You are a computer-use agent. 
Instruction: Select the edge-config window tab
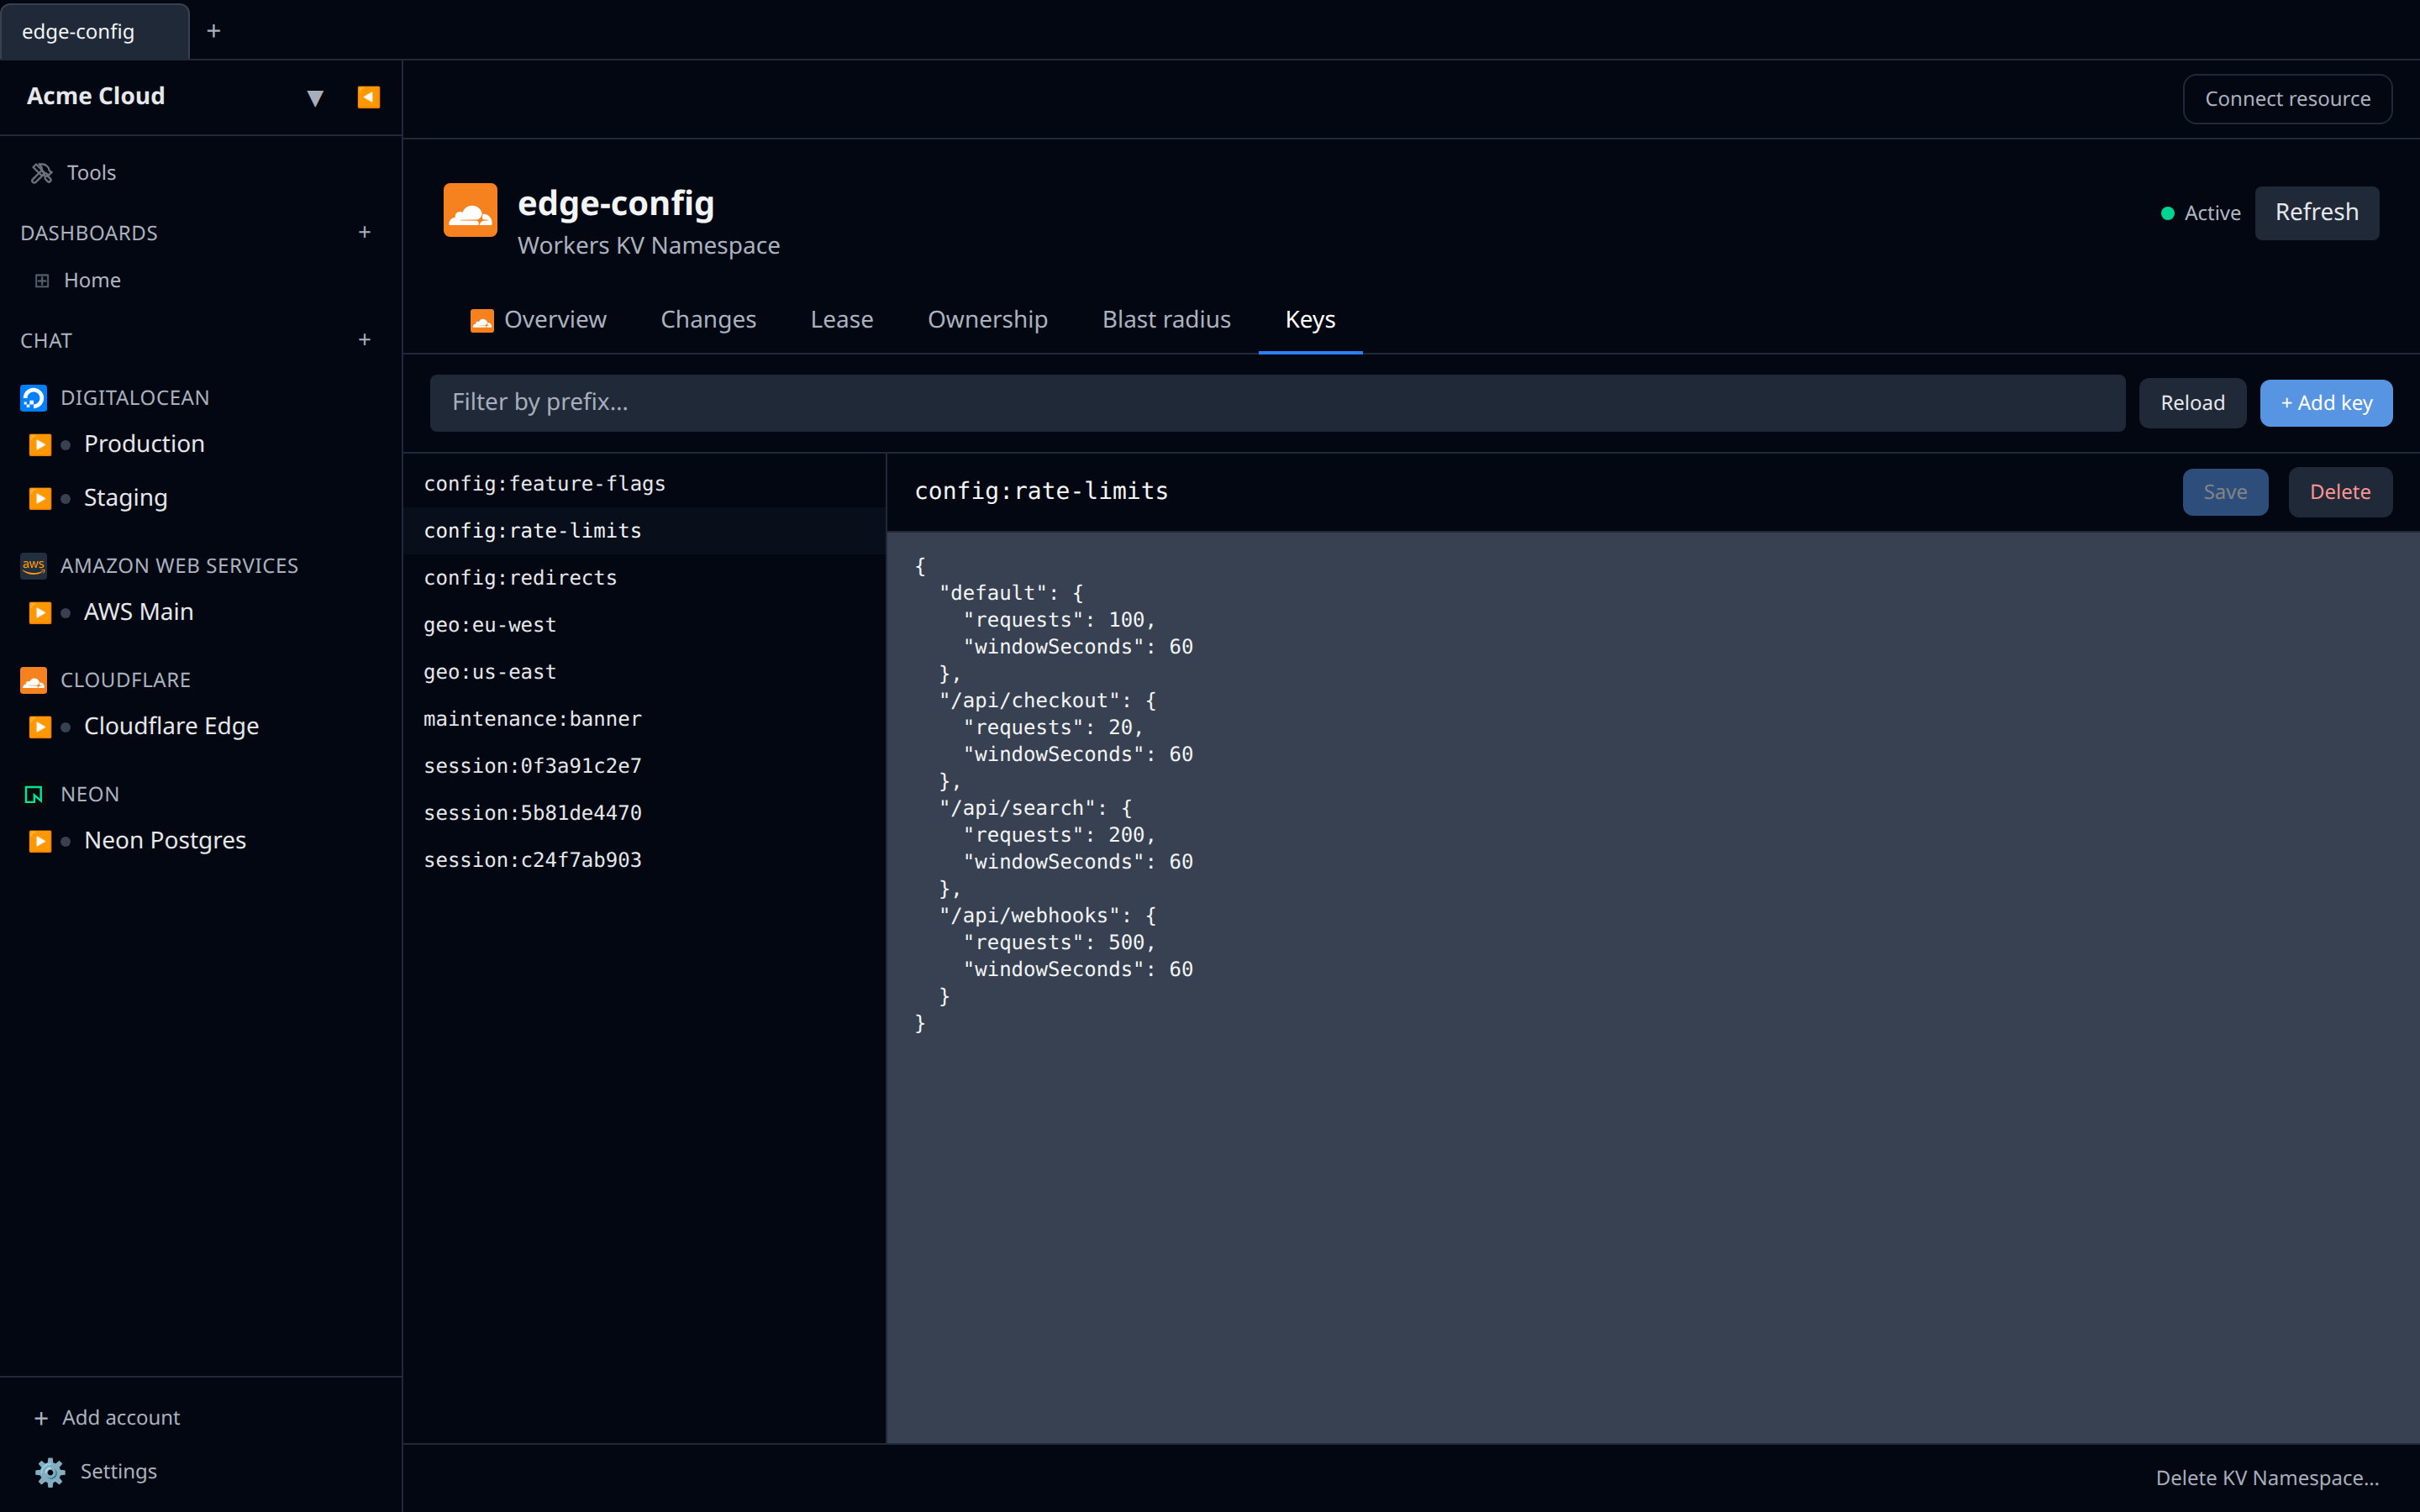pos(94,31)
